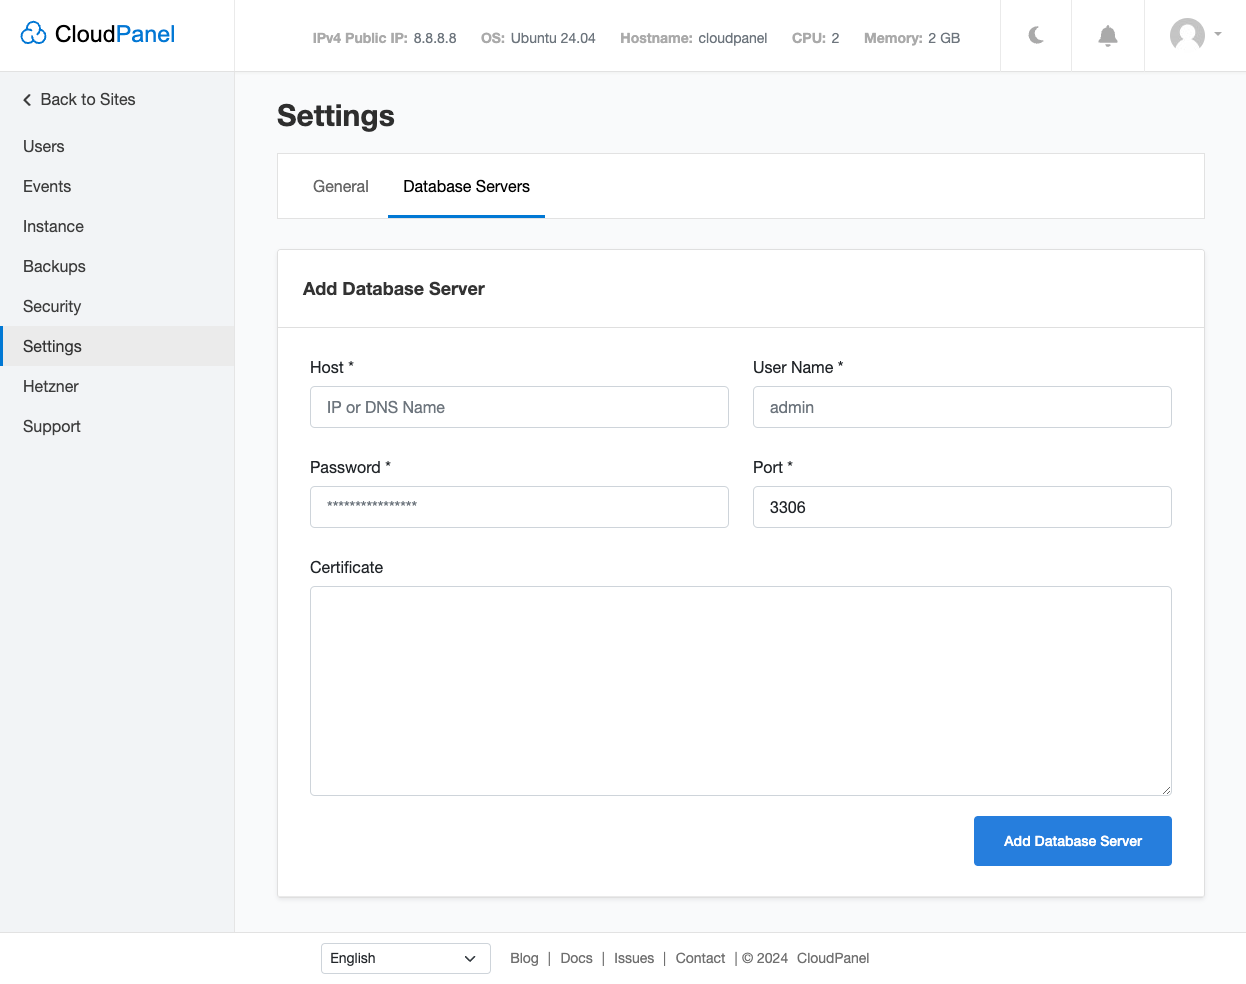This screenshot has height=984, width=1246.
Task: Navigate back using the Back to Sites chevron
Action: click(x=26, y=99)
